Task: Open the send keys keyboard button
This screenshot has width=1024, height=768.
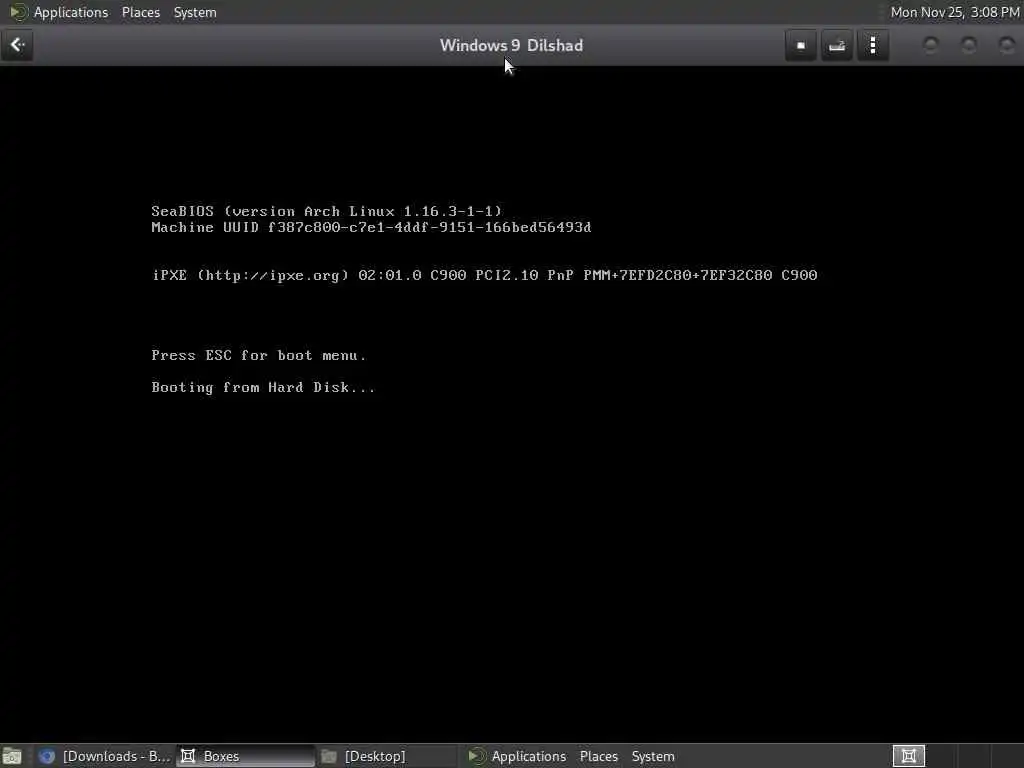Action: [x=837, y=45]
